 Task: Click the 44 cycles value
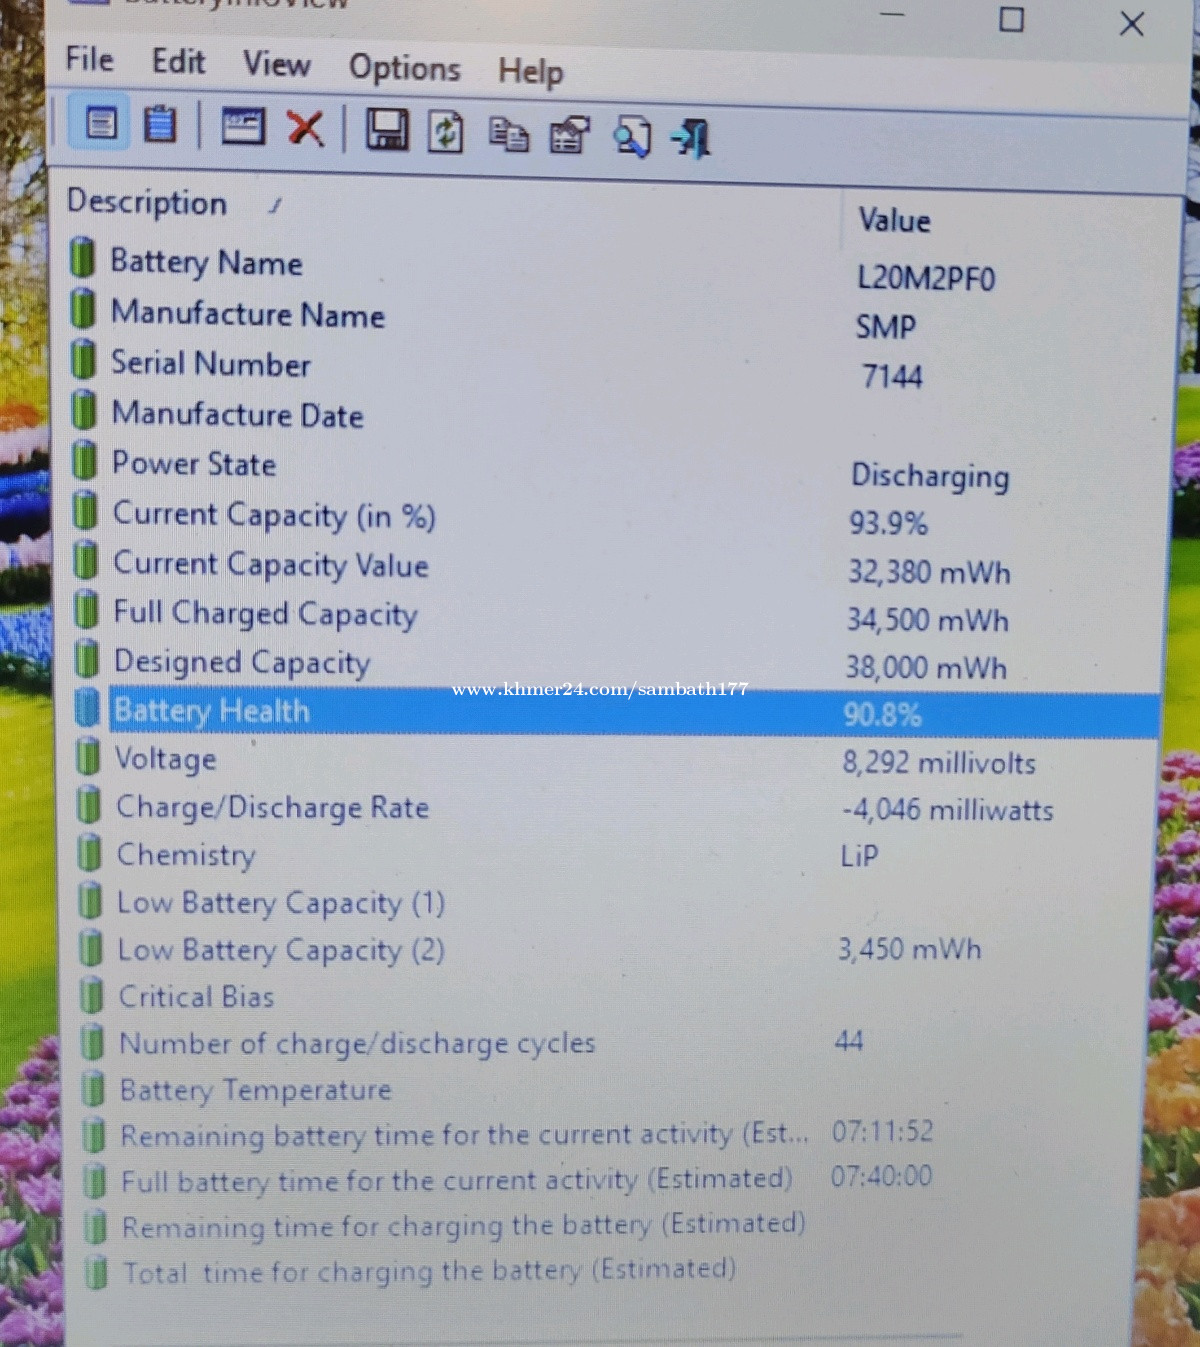click(849, 1041)
